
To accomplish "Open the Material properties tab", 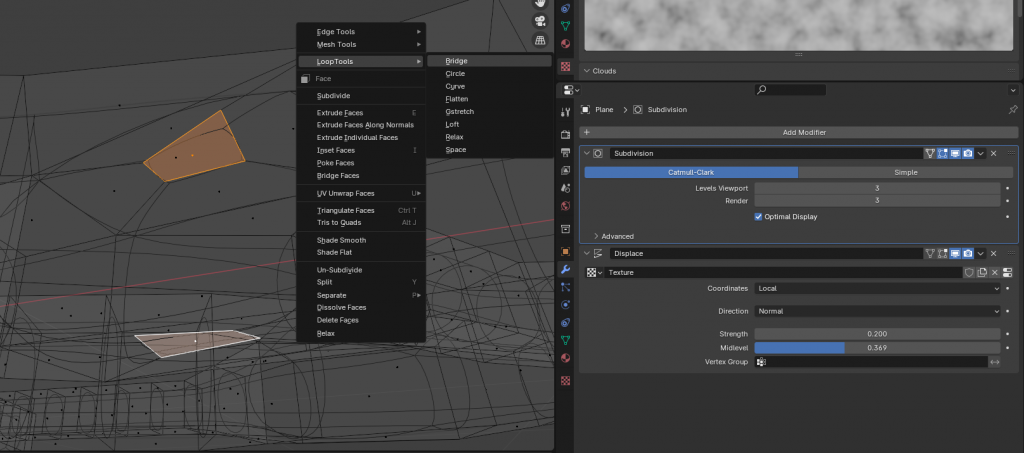I will (565, 358).
